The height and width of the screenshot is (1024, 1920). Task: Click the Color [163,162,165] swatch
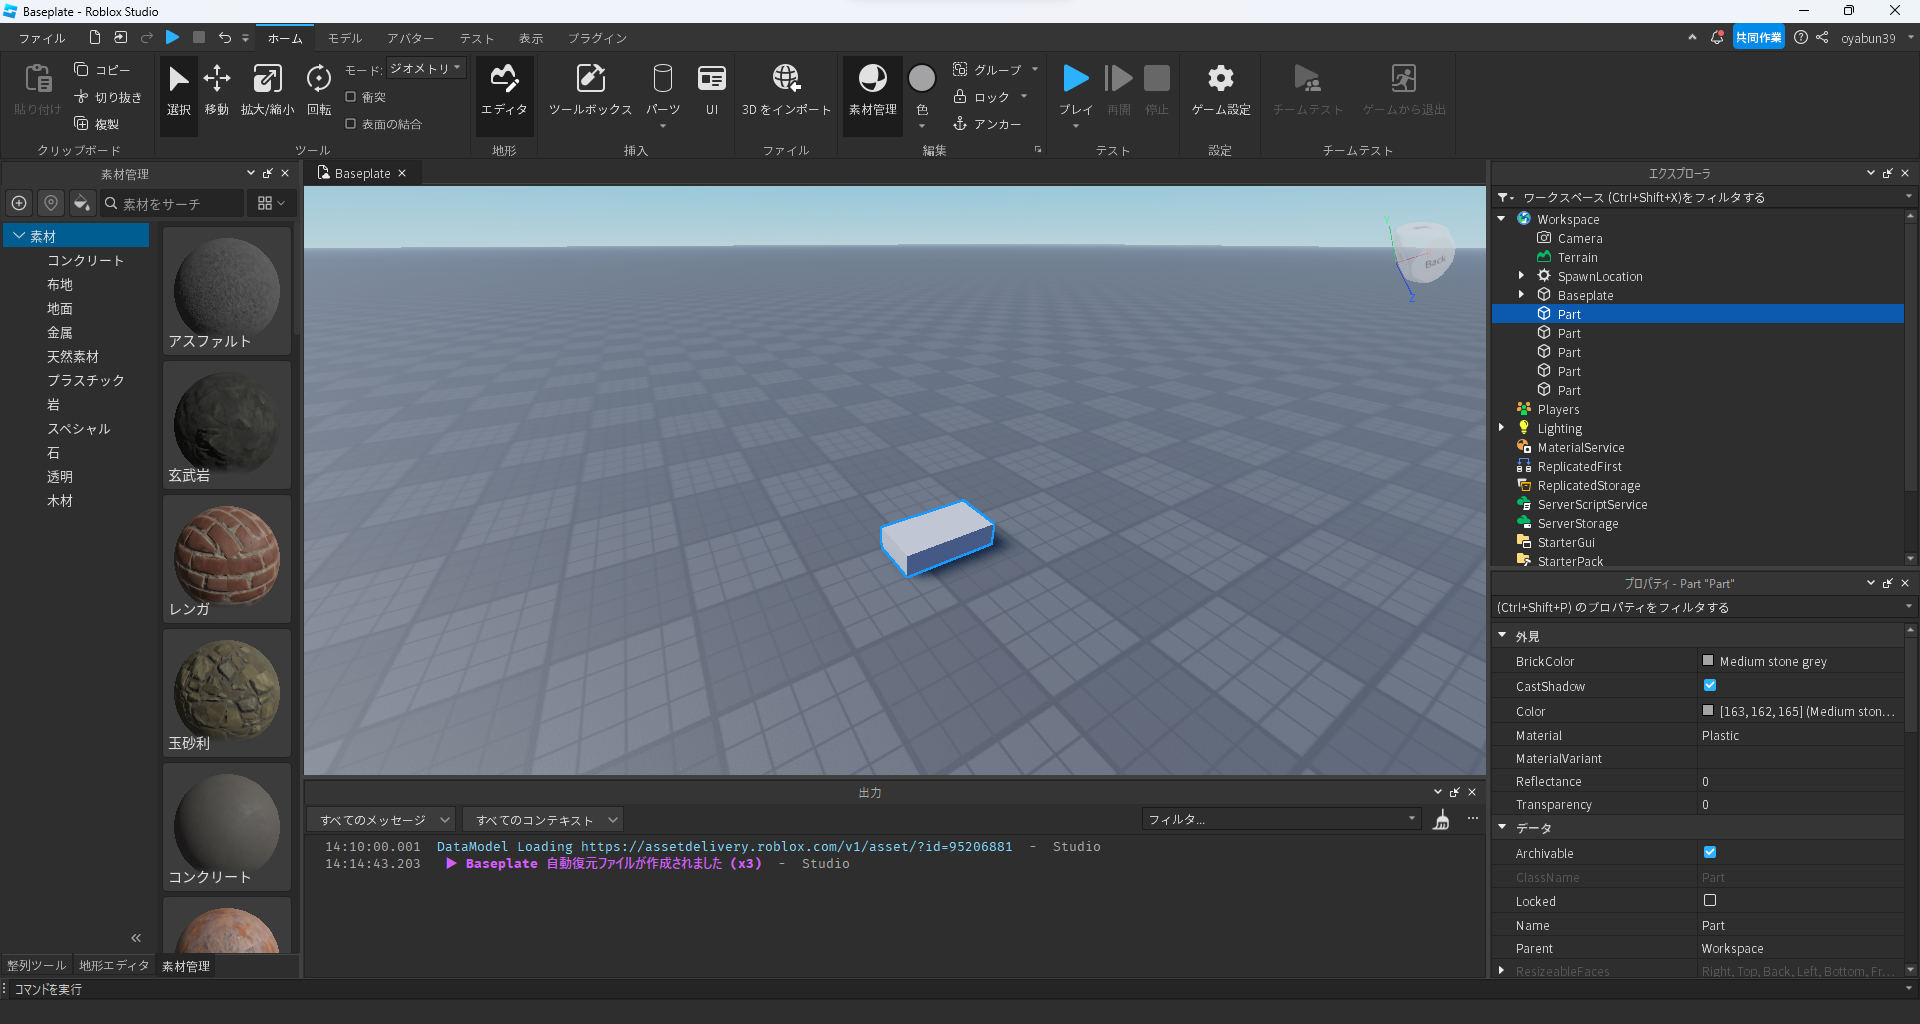tap(1708, 711)
